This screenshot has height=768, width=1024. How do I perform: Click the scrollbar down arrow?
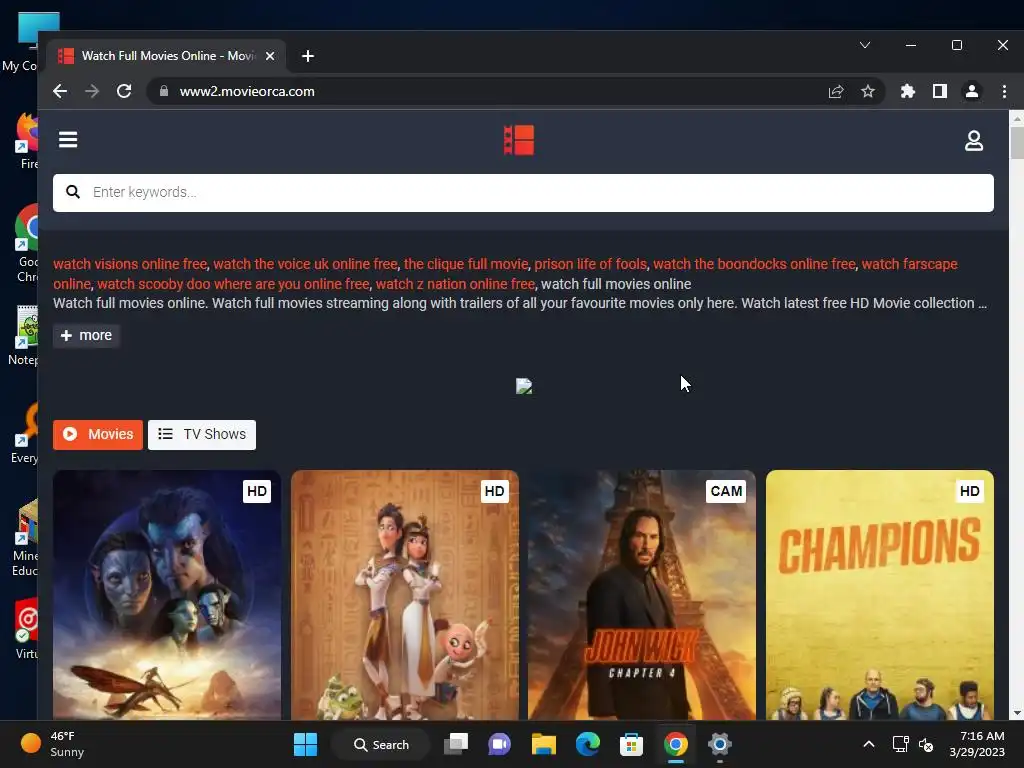[x=1017, y=713]
